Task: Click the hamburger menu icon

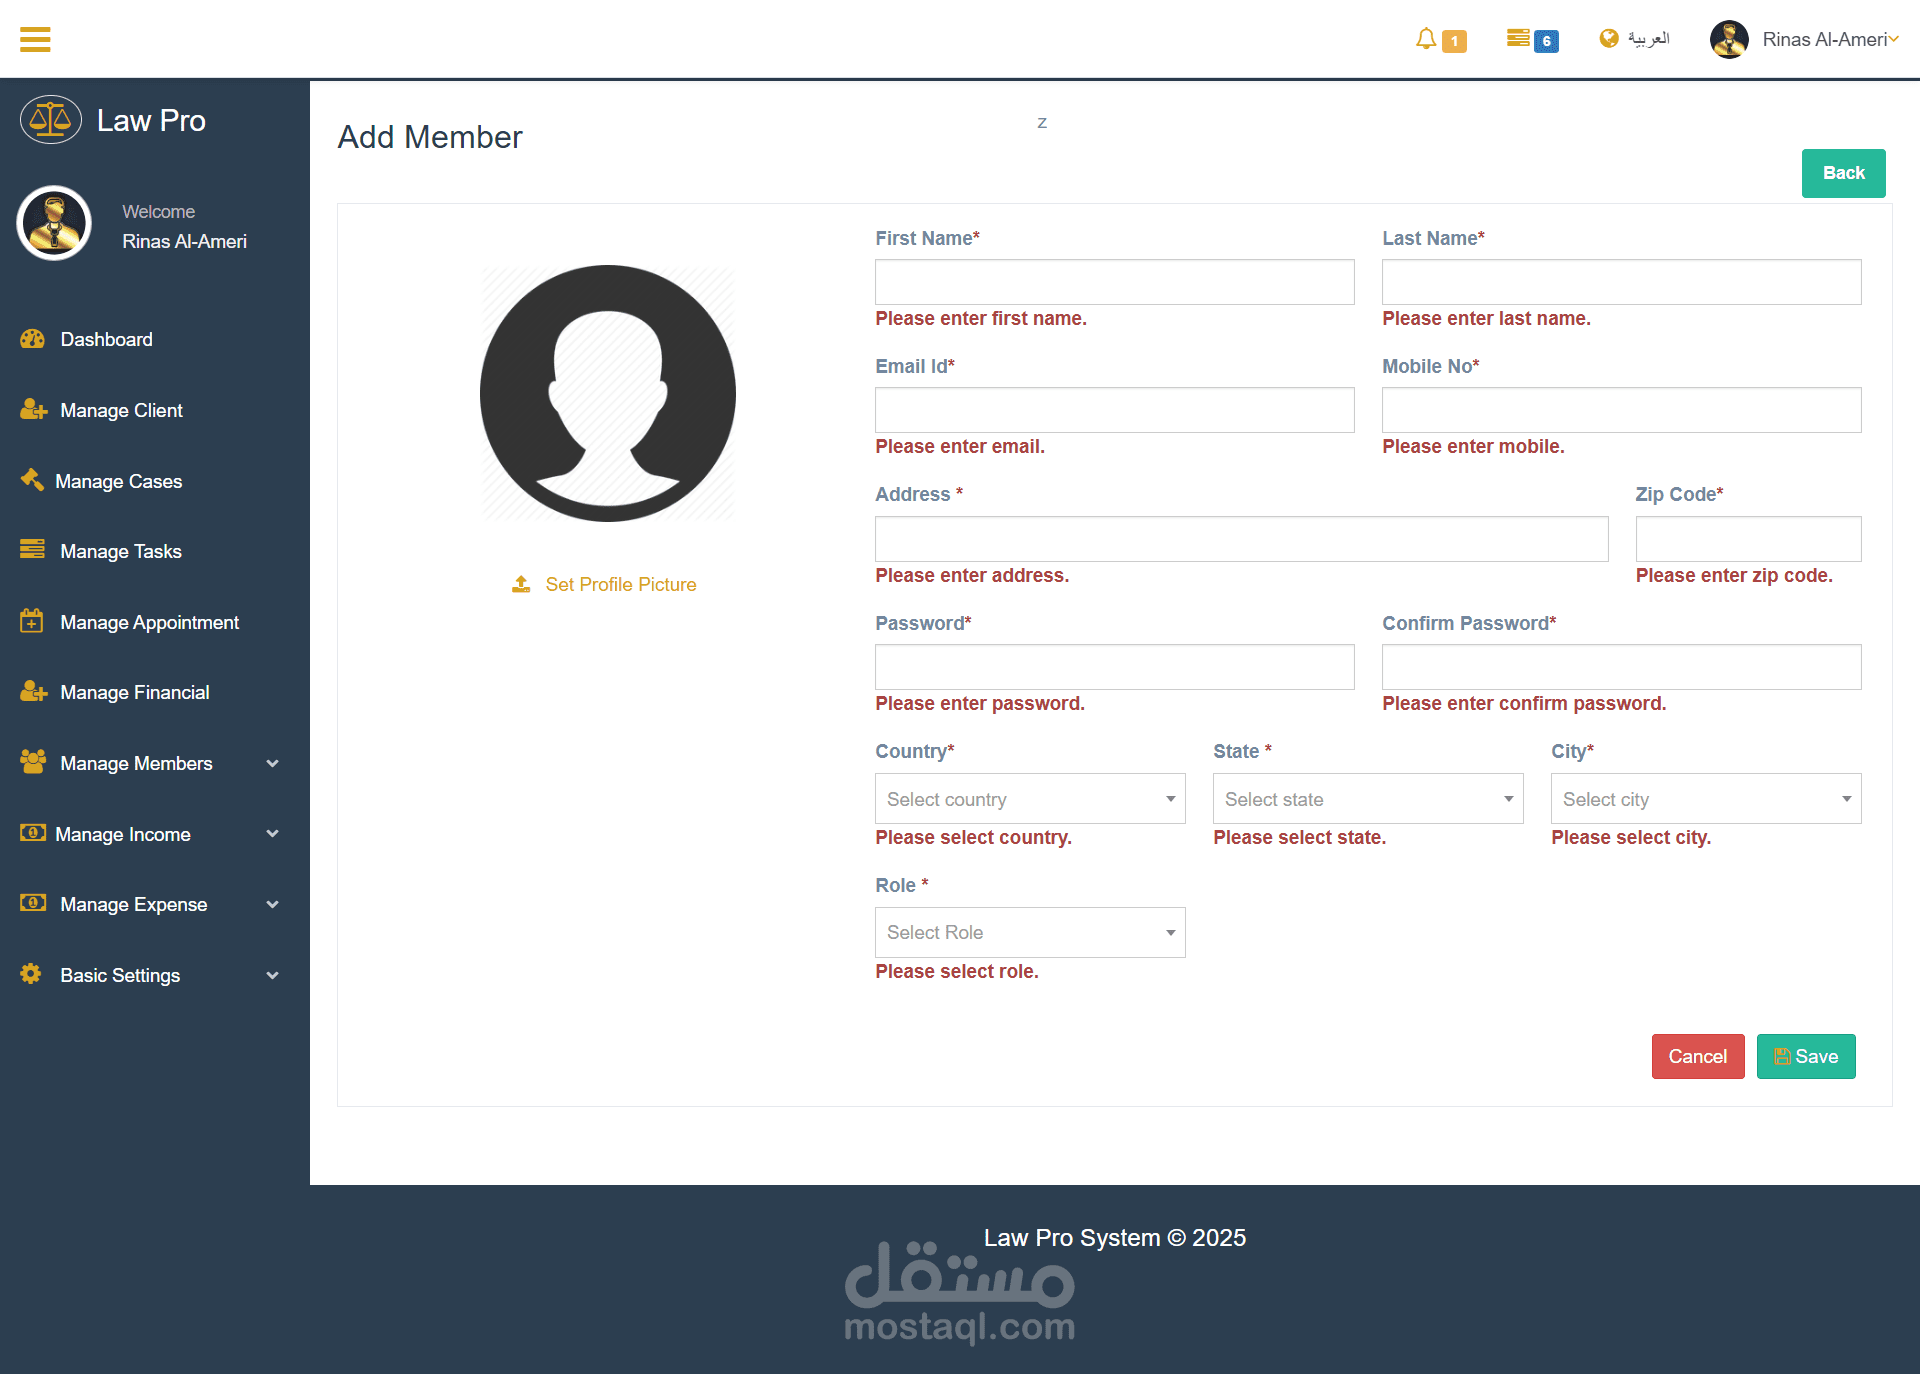Action: click(35, 39)
